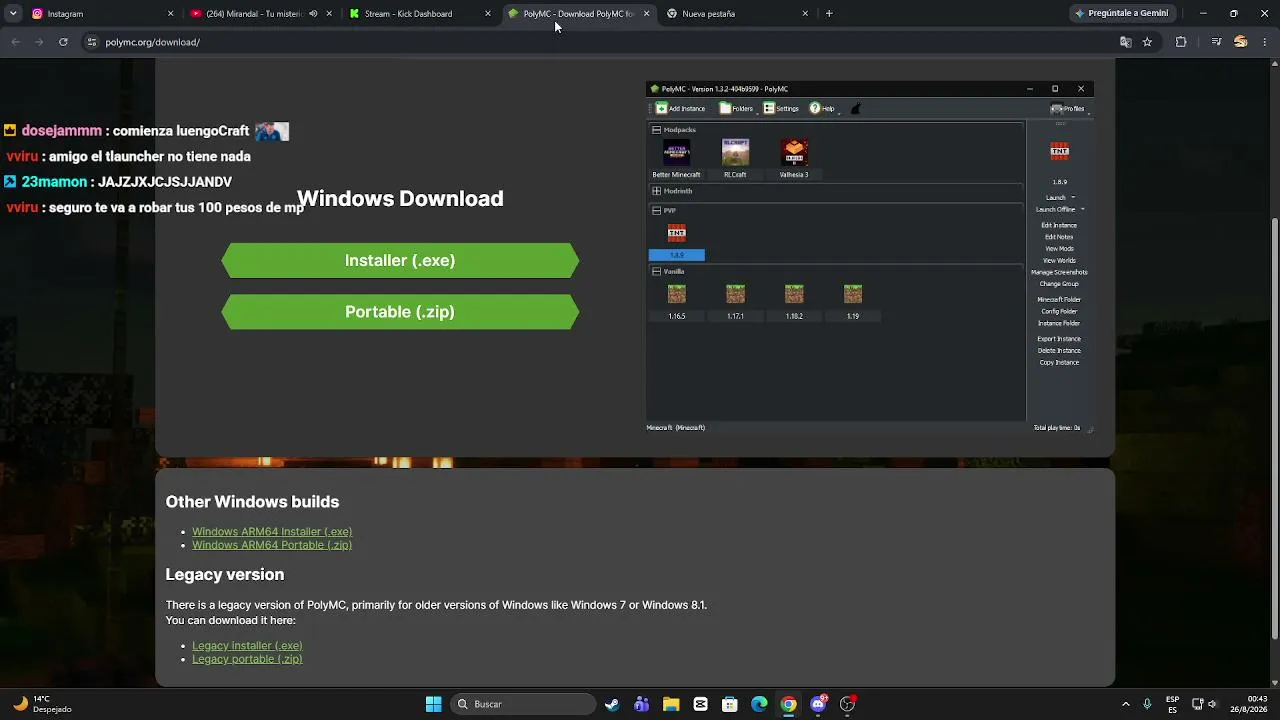Viewport: 1280px width, 720px height.
Task: Open the Windows Start menu
Action: pos(433,704)
